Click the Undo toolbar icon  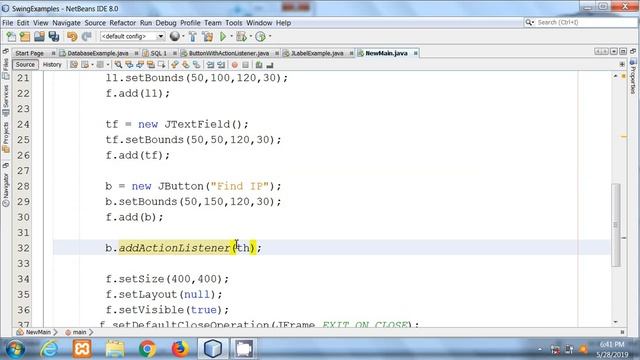tap(72, 37)
